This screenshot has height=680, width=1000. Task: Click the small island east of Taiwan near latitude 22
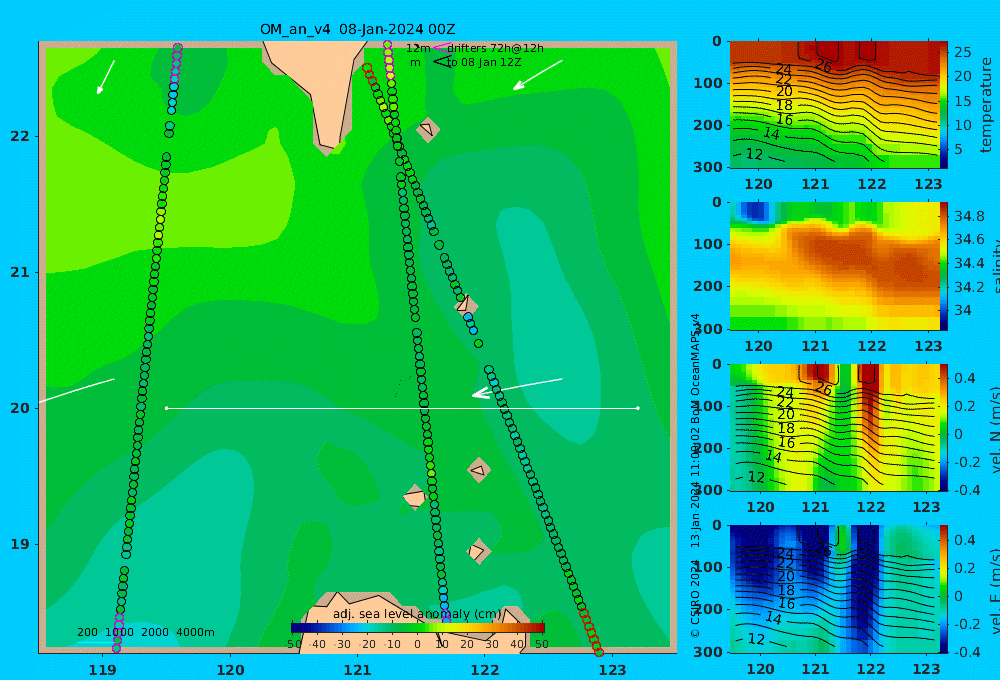pyautogui.click(x=427, y=129)
